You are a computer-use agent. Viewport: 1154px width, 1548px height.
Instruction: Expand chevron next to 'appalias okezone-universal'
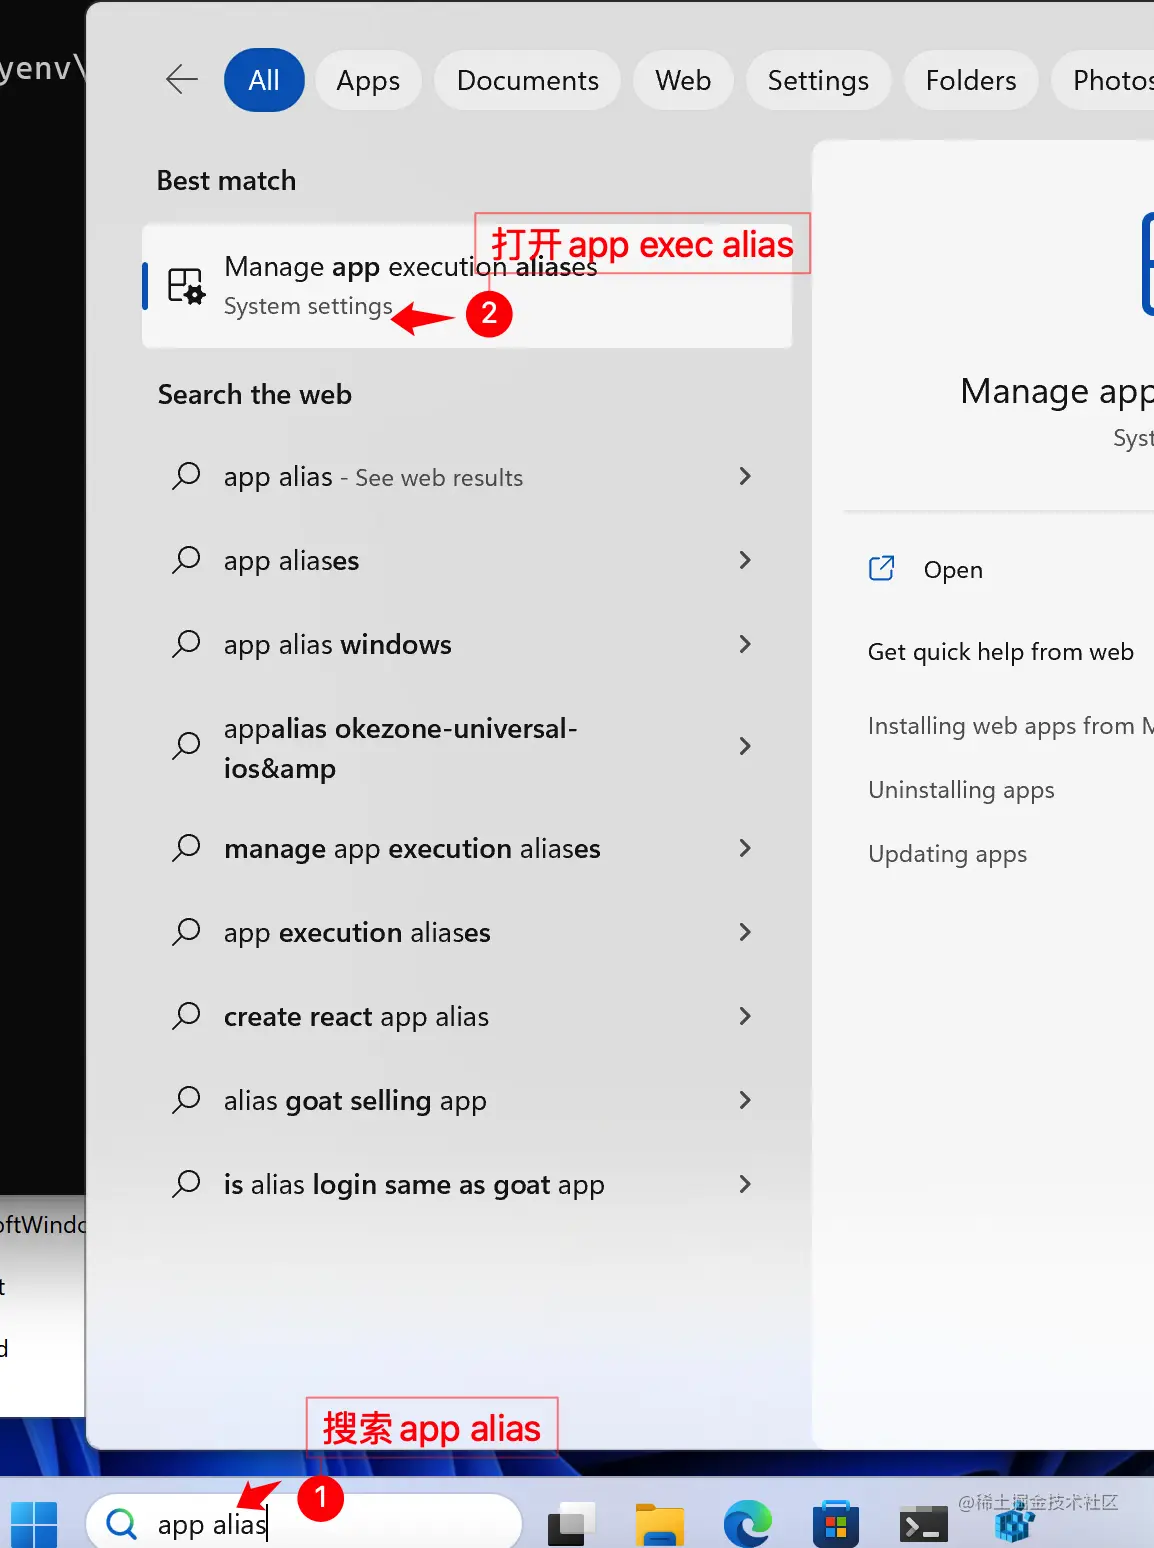click(x=744, y=746)
